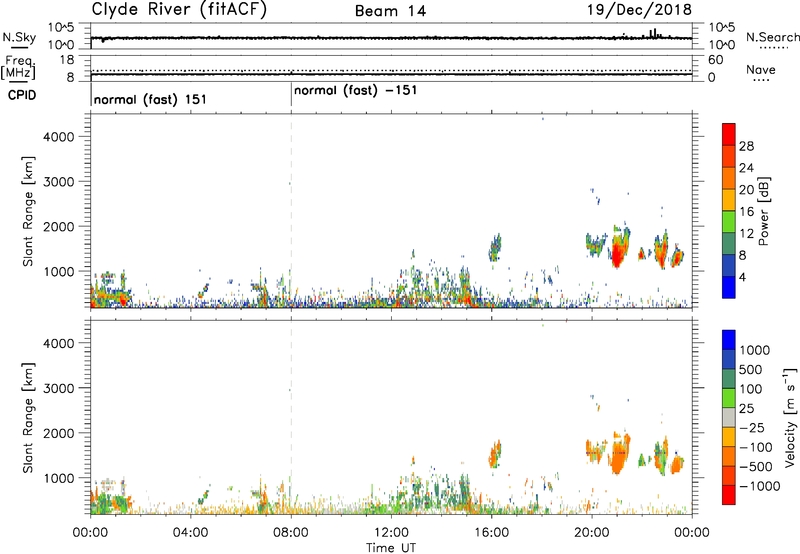Click the 'Power [dB]' colorbar label

click(x=763, y=211)
